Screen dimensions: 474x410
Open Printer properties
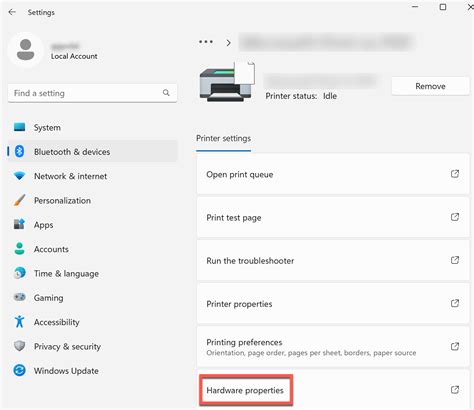pyautogui.click(x=333, y=304)
